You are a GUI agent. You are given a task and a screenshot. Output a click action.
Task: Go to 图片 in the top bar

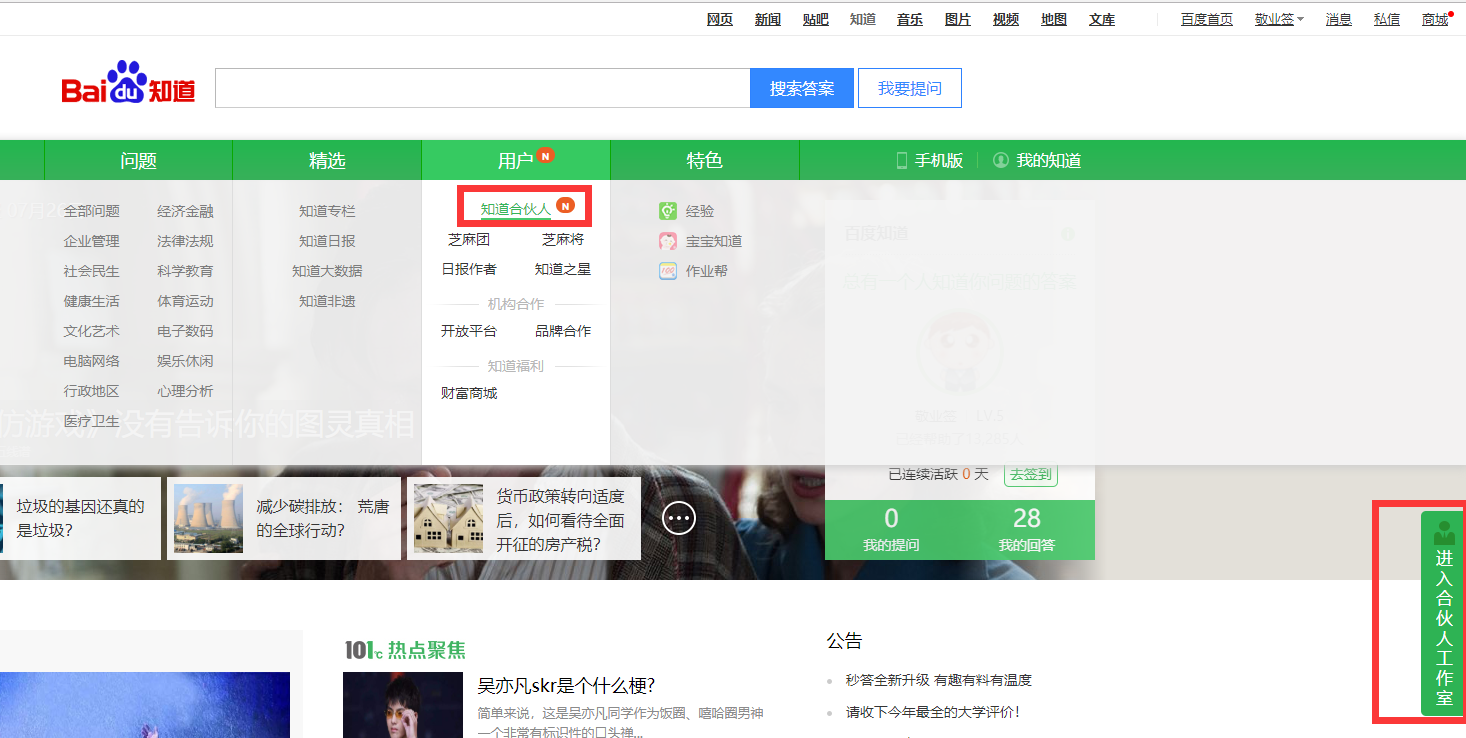(958, 19)
